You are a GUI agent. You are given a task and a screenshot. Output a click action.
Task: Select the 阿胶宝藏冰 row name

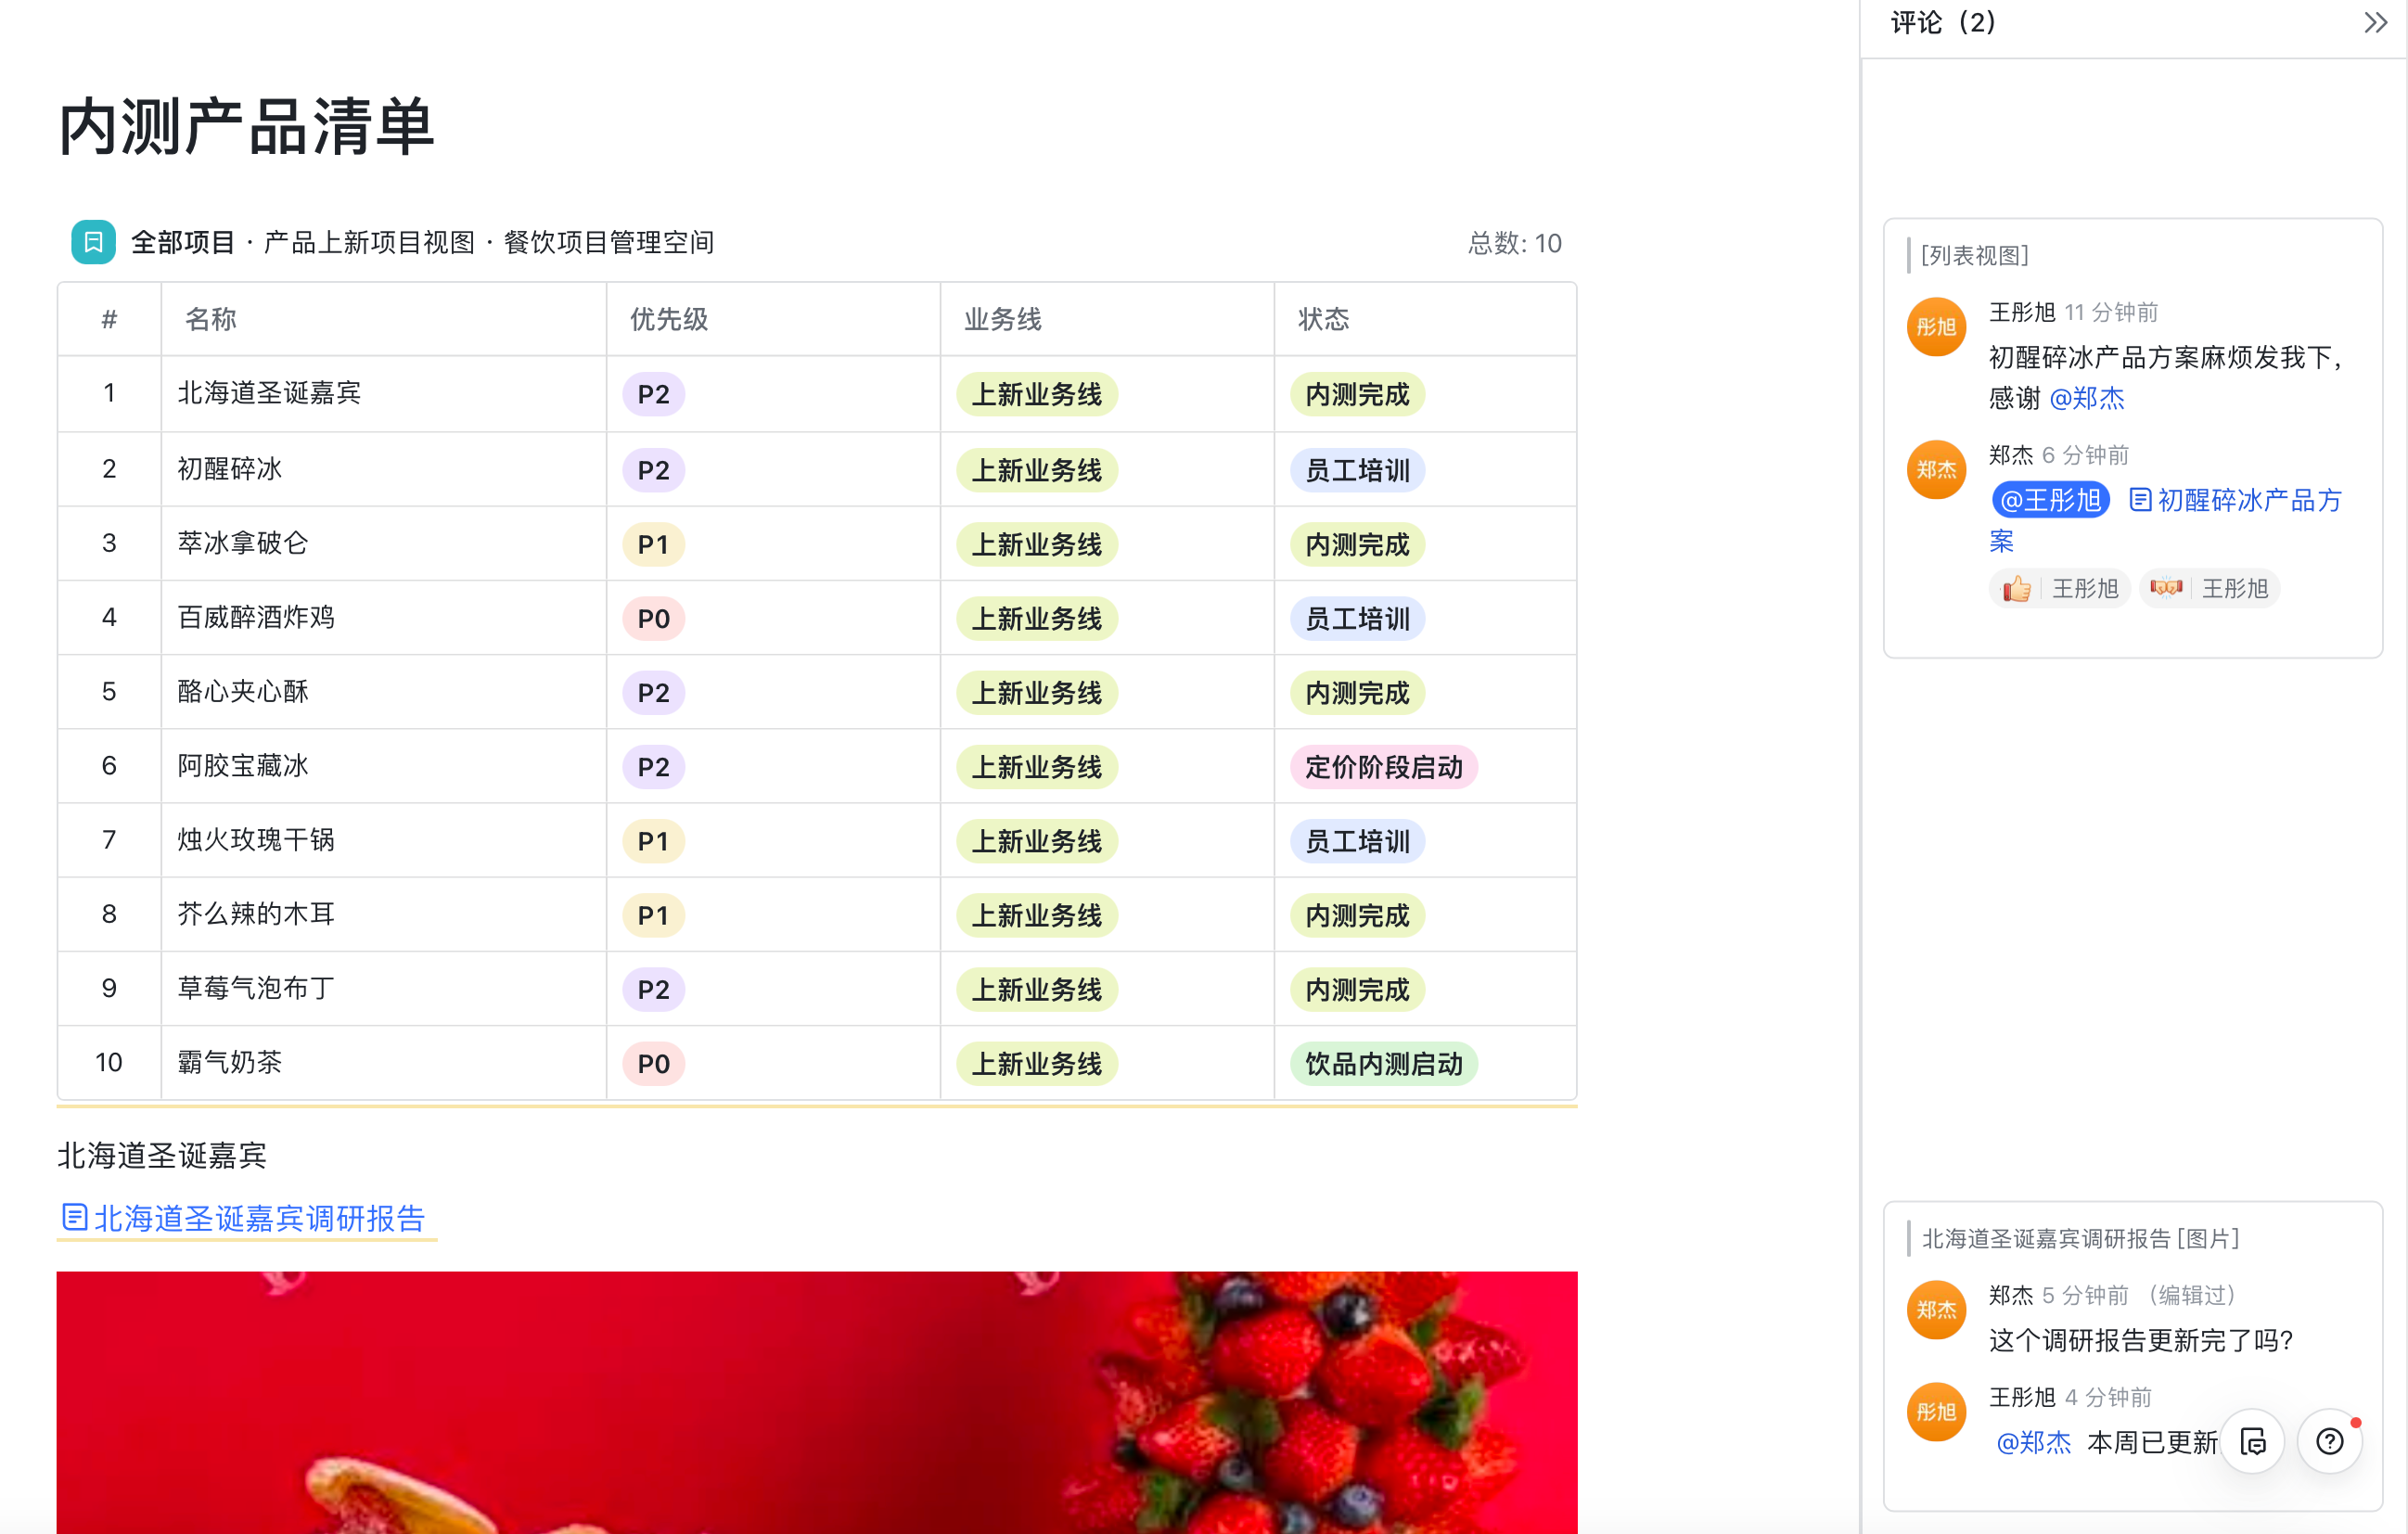point(243,765)
